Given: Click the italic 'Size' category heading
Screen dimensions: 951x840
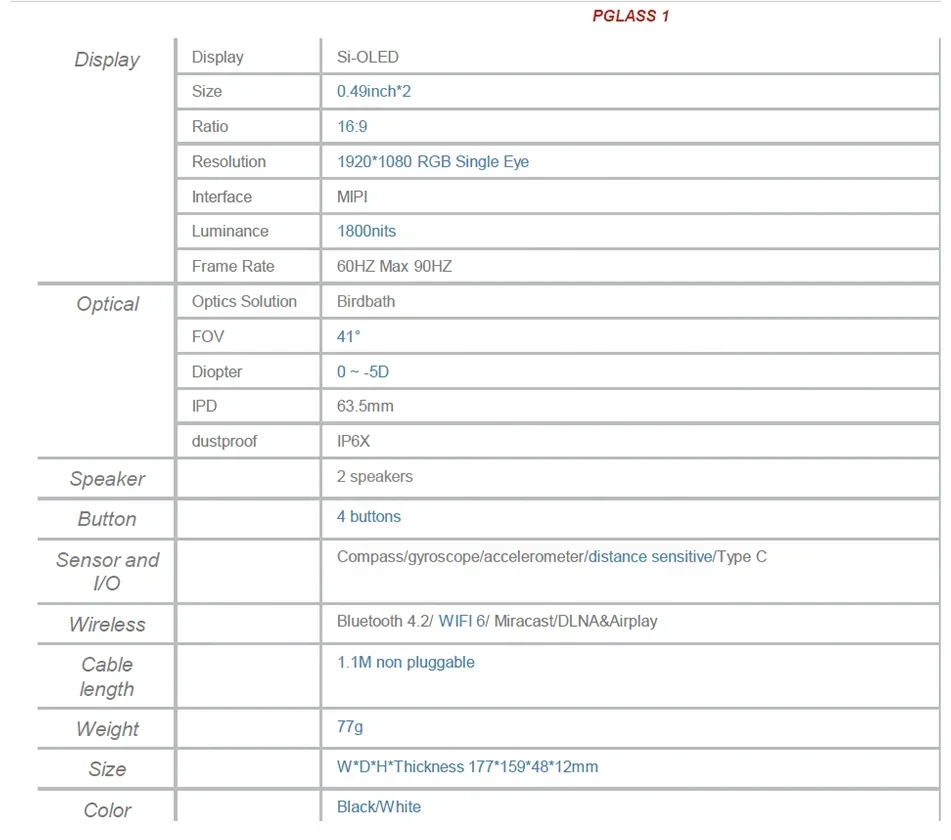Looking at the screenshot, I should point(107,770).
